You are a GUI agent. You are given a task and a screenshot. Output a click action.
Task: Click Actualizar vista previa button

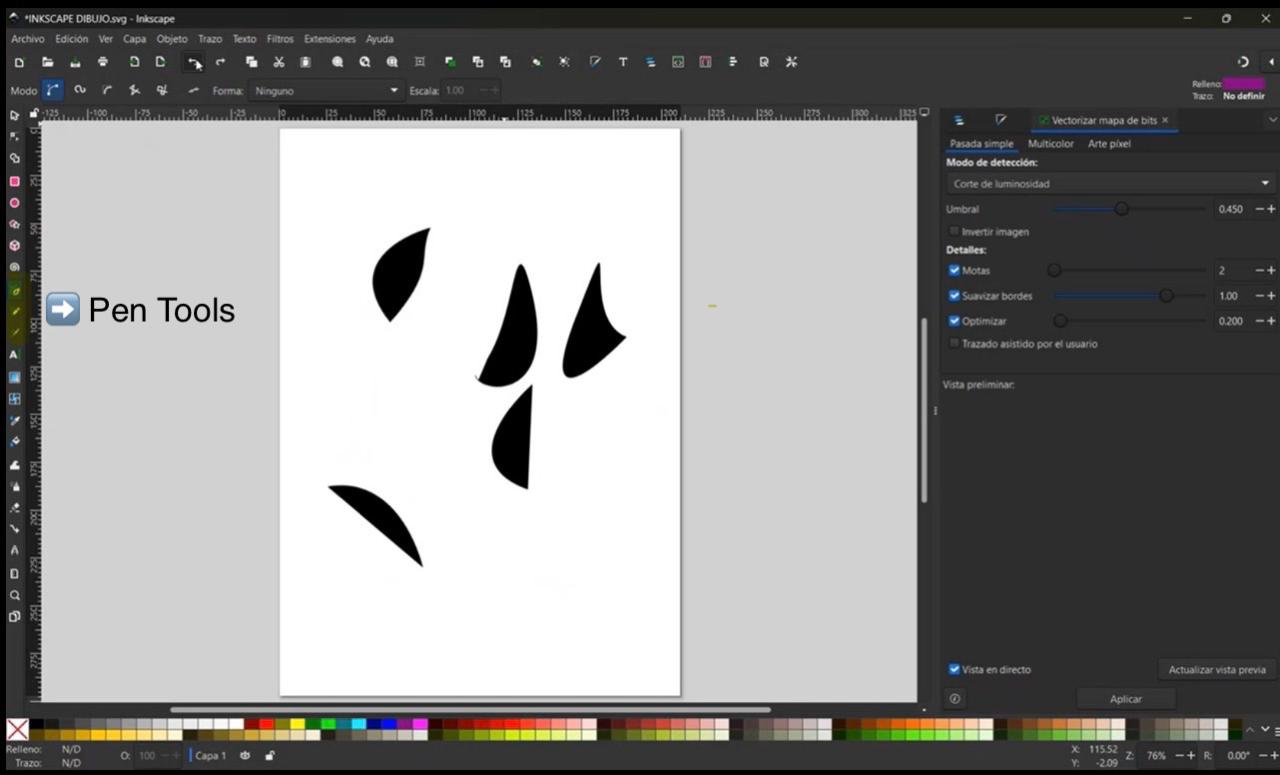(x=1217, y=670)
